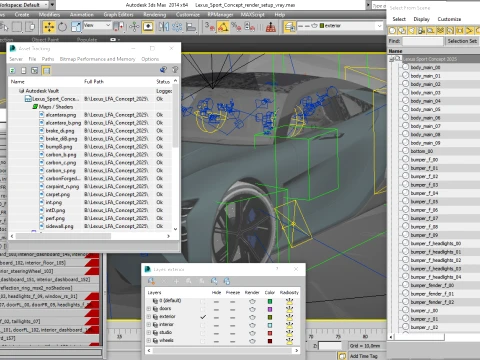Click the Tree View icon in Asset Tracking
Image resolution: width=480 pixels, height=360 pixels.
[x=35, y=70]
